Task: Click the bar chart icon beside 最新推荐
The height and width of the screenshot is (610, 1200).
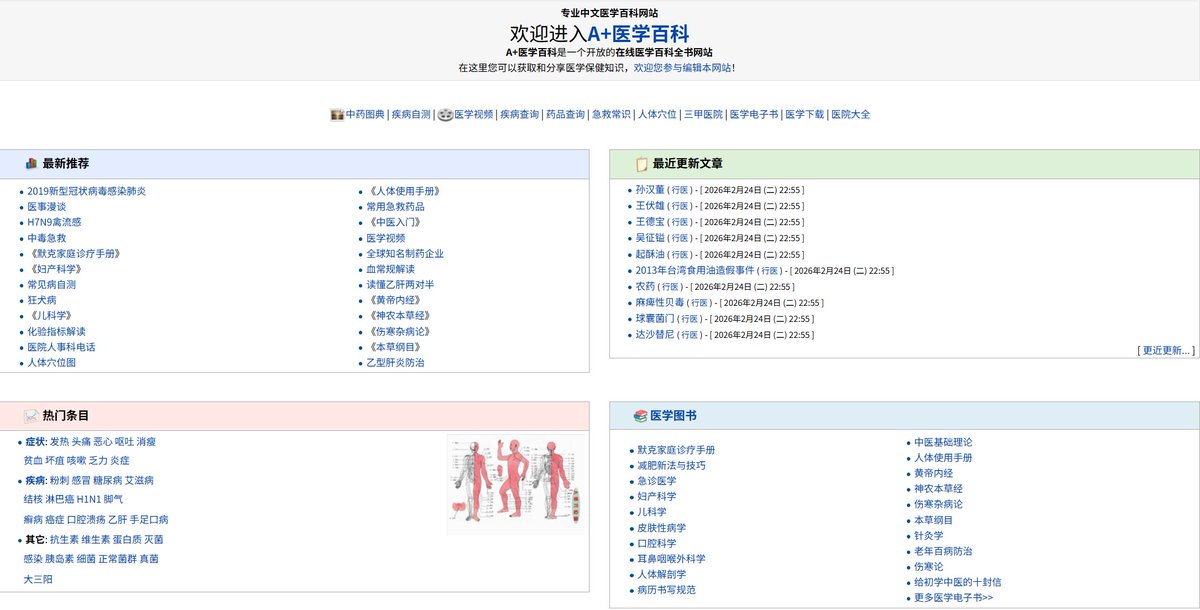Action: pyautogui.click(x=30, y=162)
